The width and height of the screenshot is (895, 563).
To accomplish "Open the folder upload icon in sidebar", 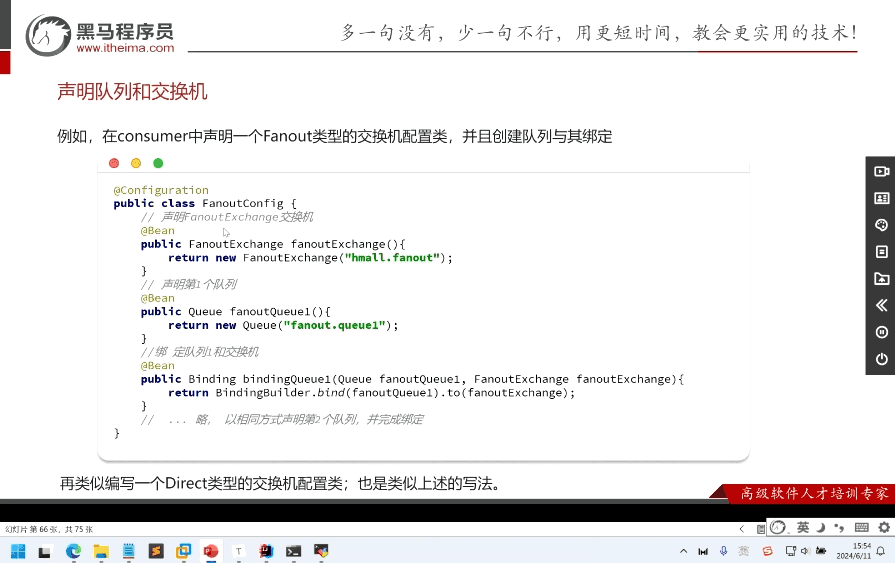I will (x=881, y=279).
